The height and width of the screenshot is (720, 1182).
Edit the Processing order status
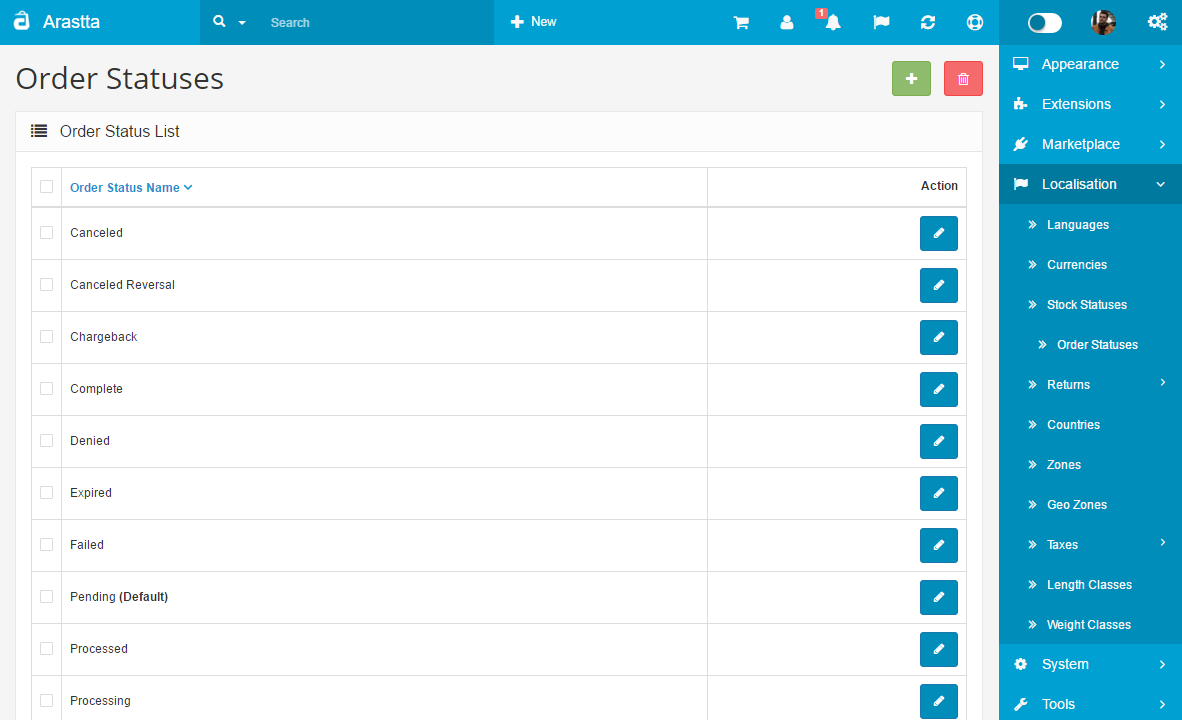(939, 702)
